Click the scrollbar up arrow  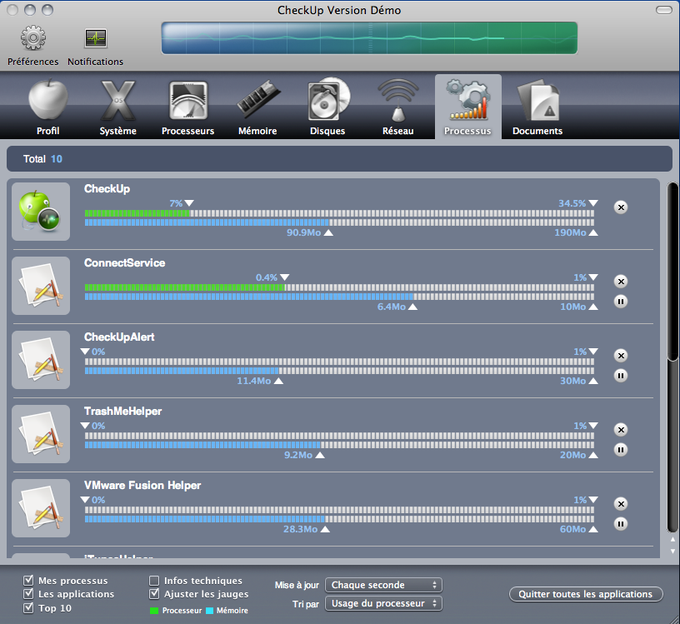[673, 540]
